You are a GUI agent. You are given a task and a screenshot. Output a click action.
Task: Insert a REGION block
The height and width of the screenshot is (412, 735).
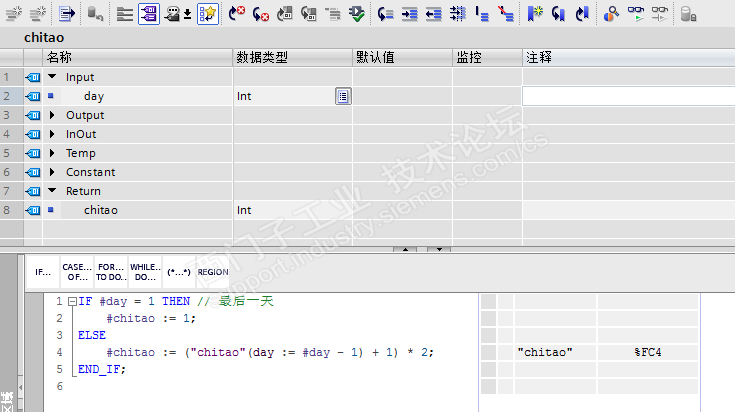point(213,272)
